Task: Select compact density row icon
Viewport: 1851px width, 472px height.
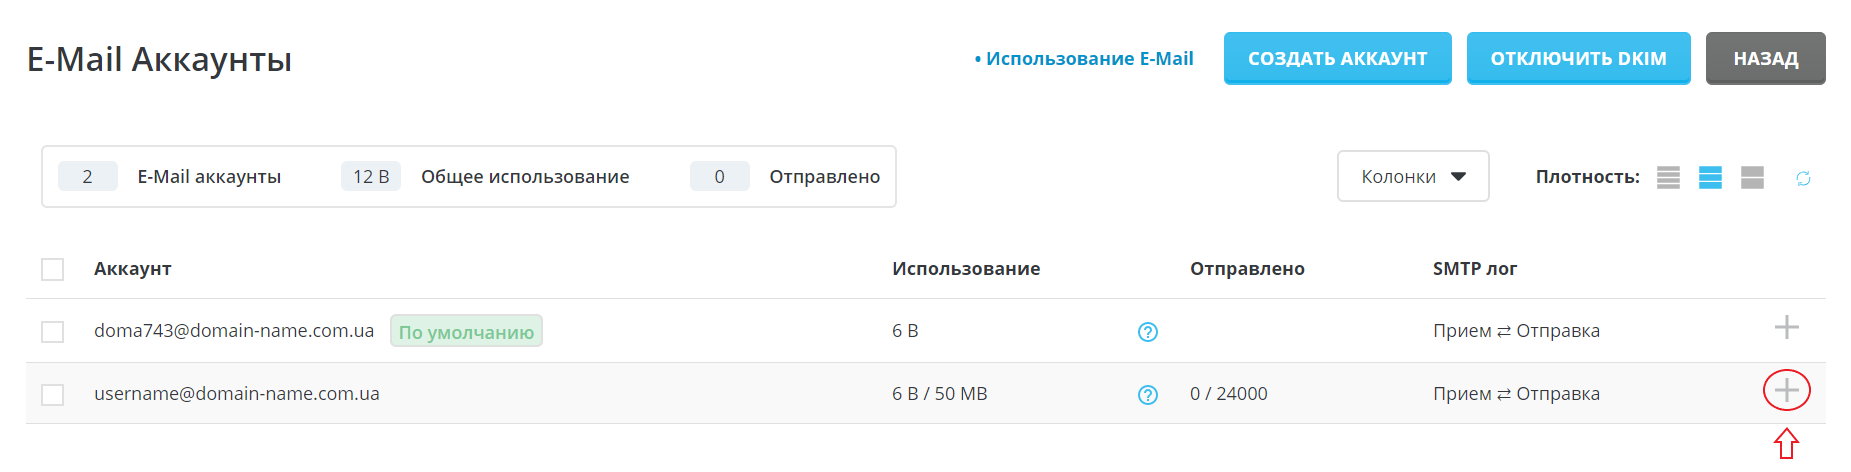Action: 1668,178
